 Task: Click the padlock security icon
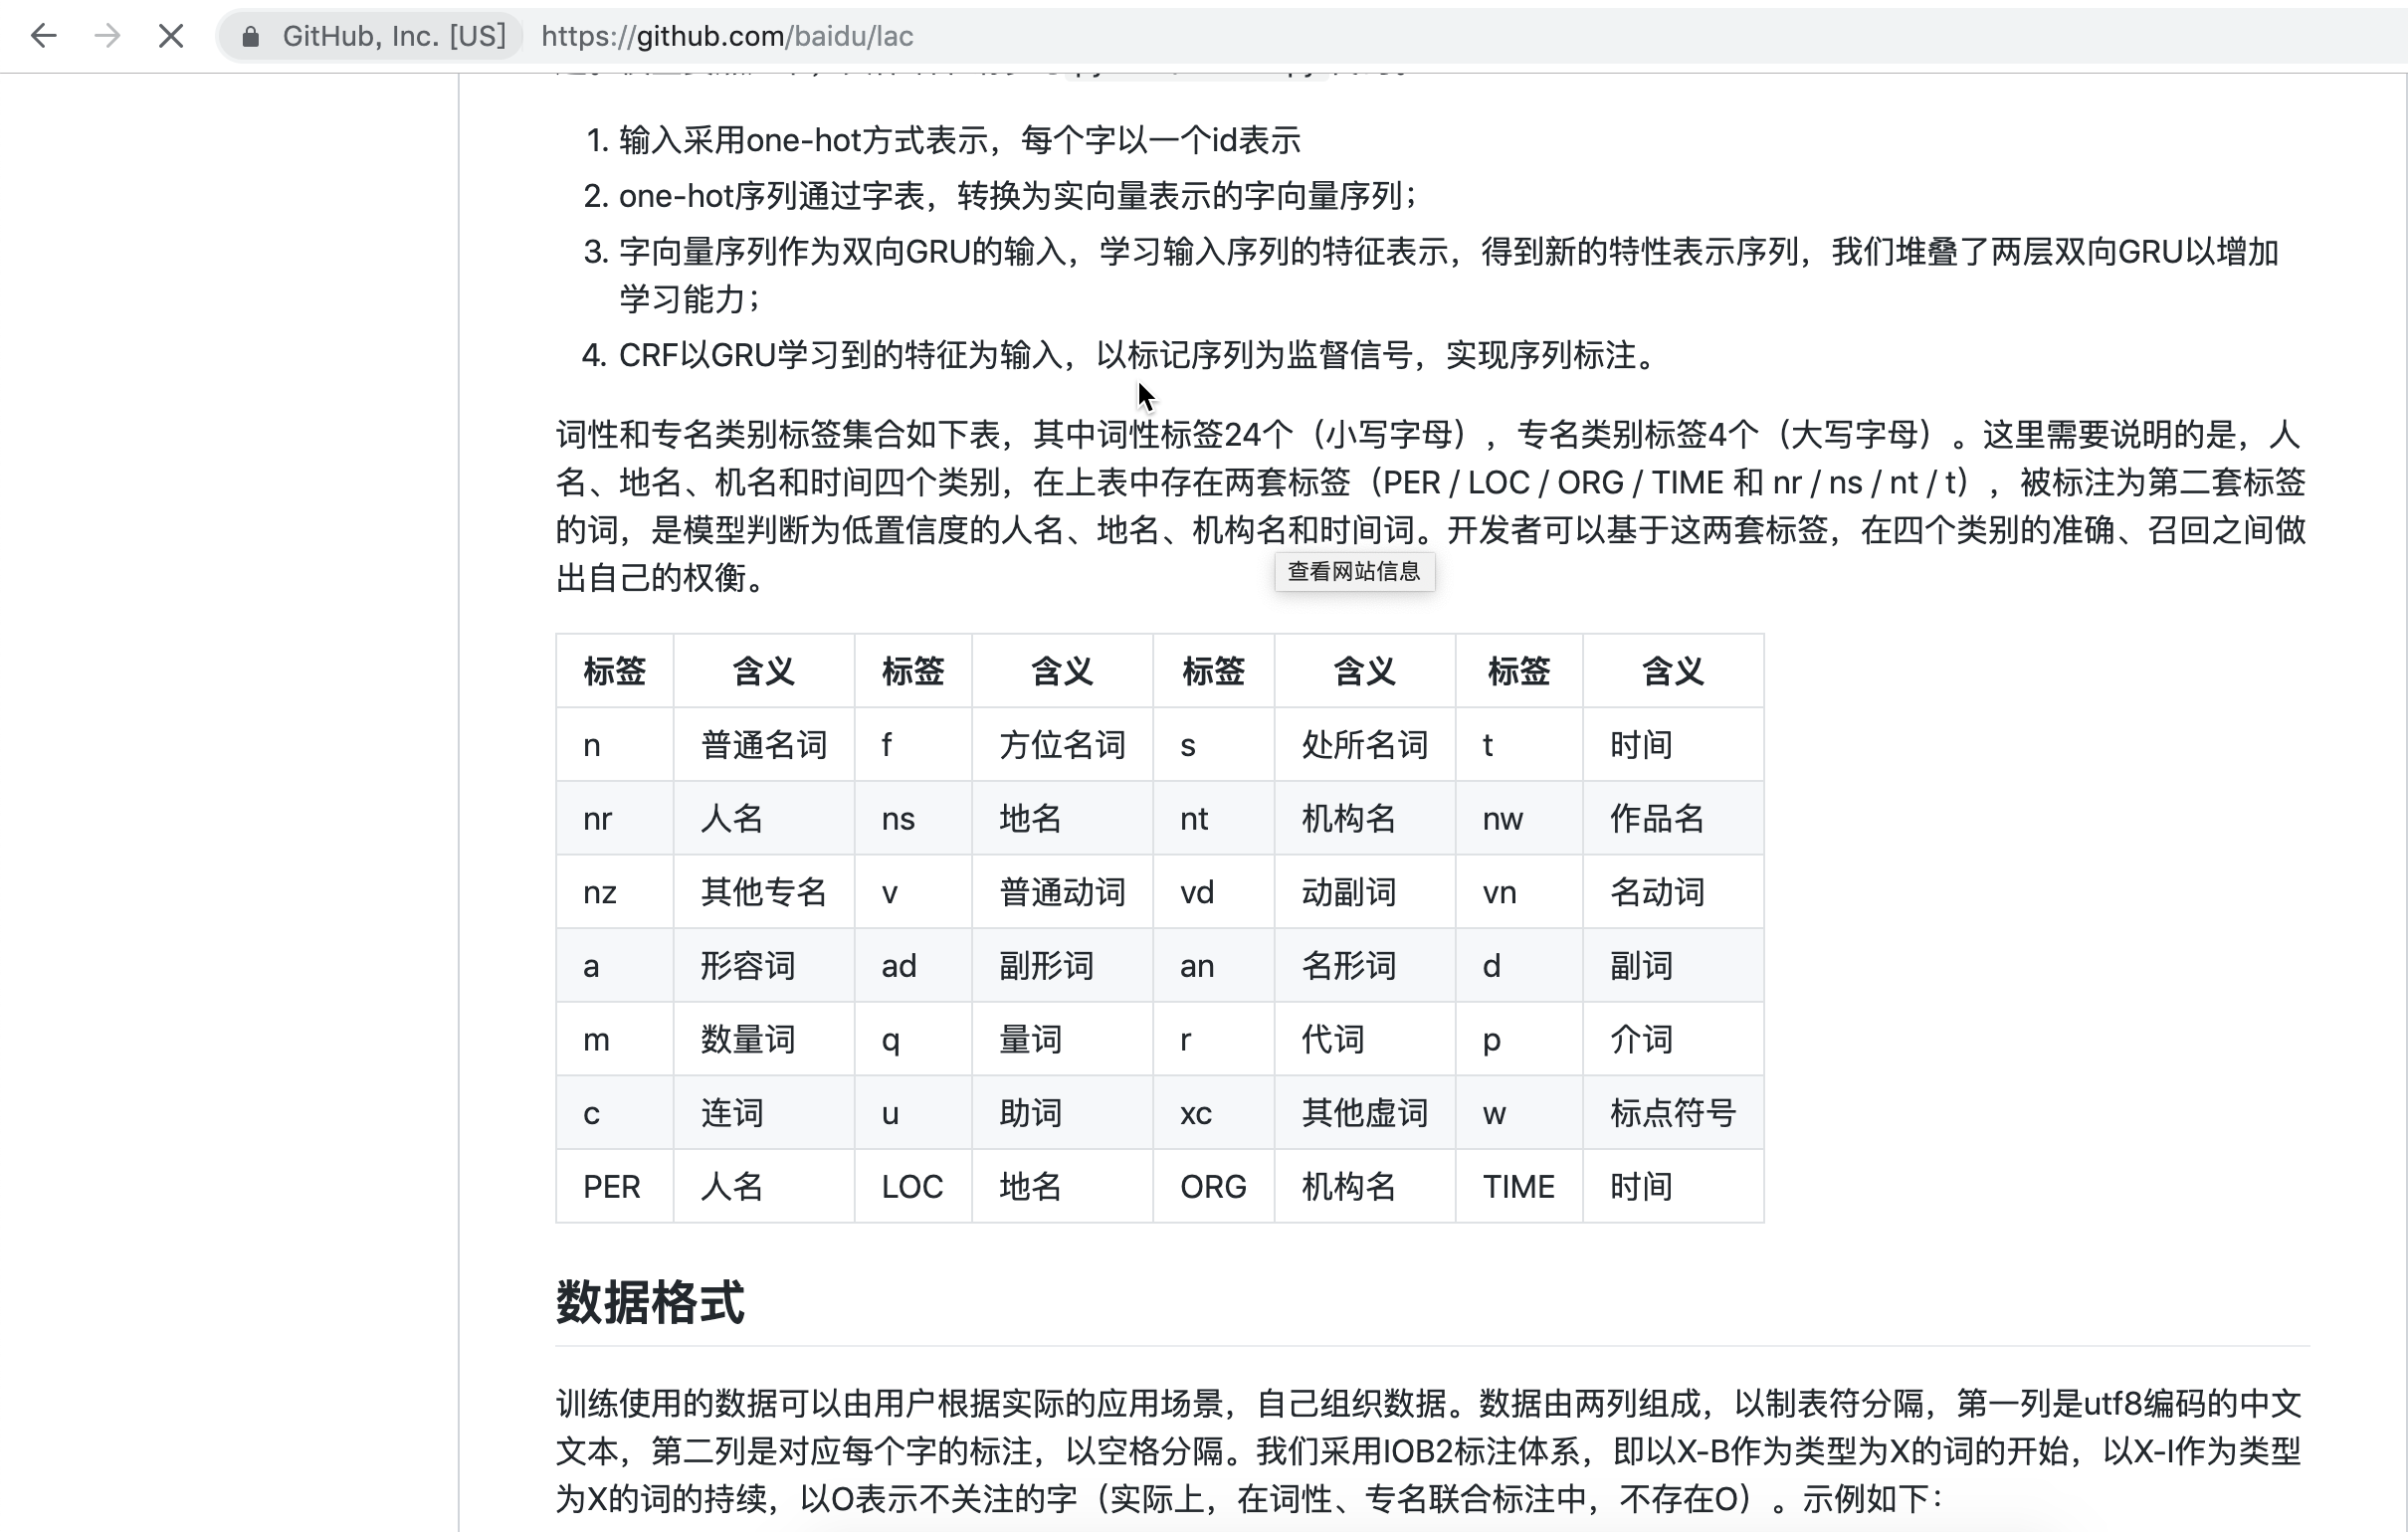251,37
